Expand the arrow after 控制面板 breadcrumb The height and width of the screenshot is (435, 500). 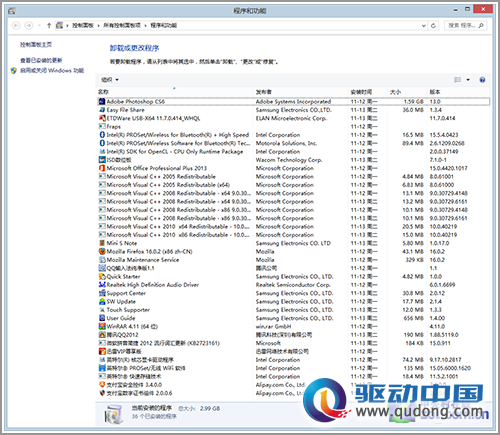pos(99,25)
